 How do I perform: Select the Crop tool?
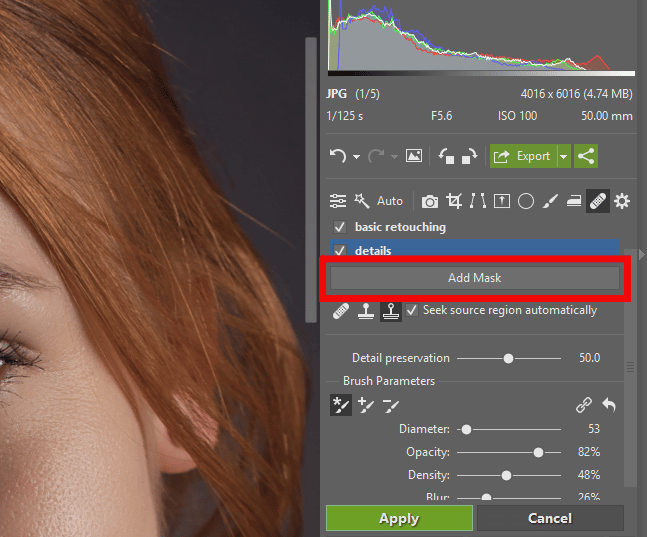pos(454,201)
